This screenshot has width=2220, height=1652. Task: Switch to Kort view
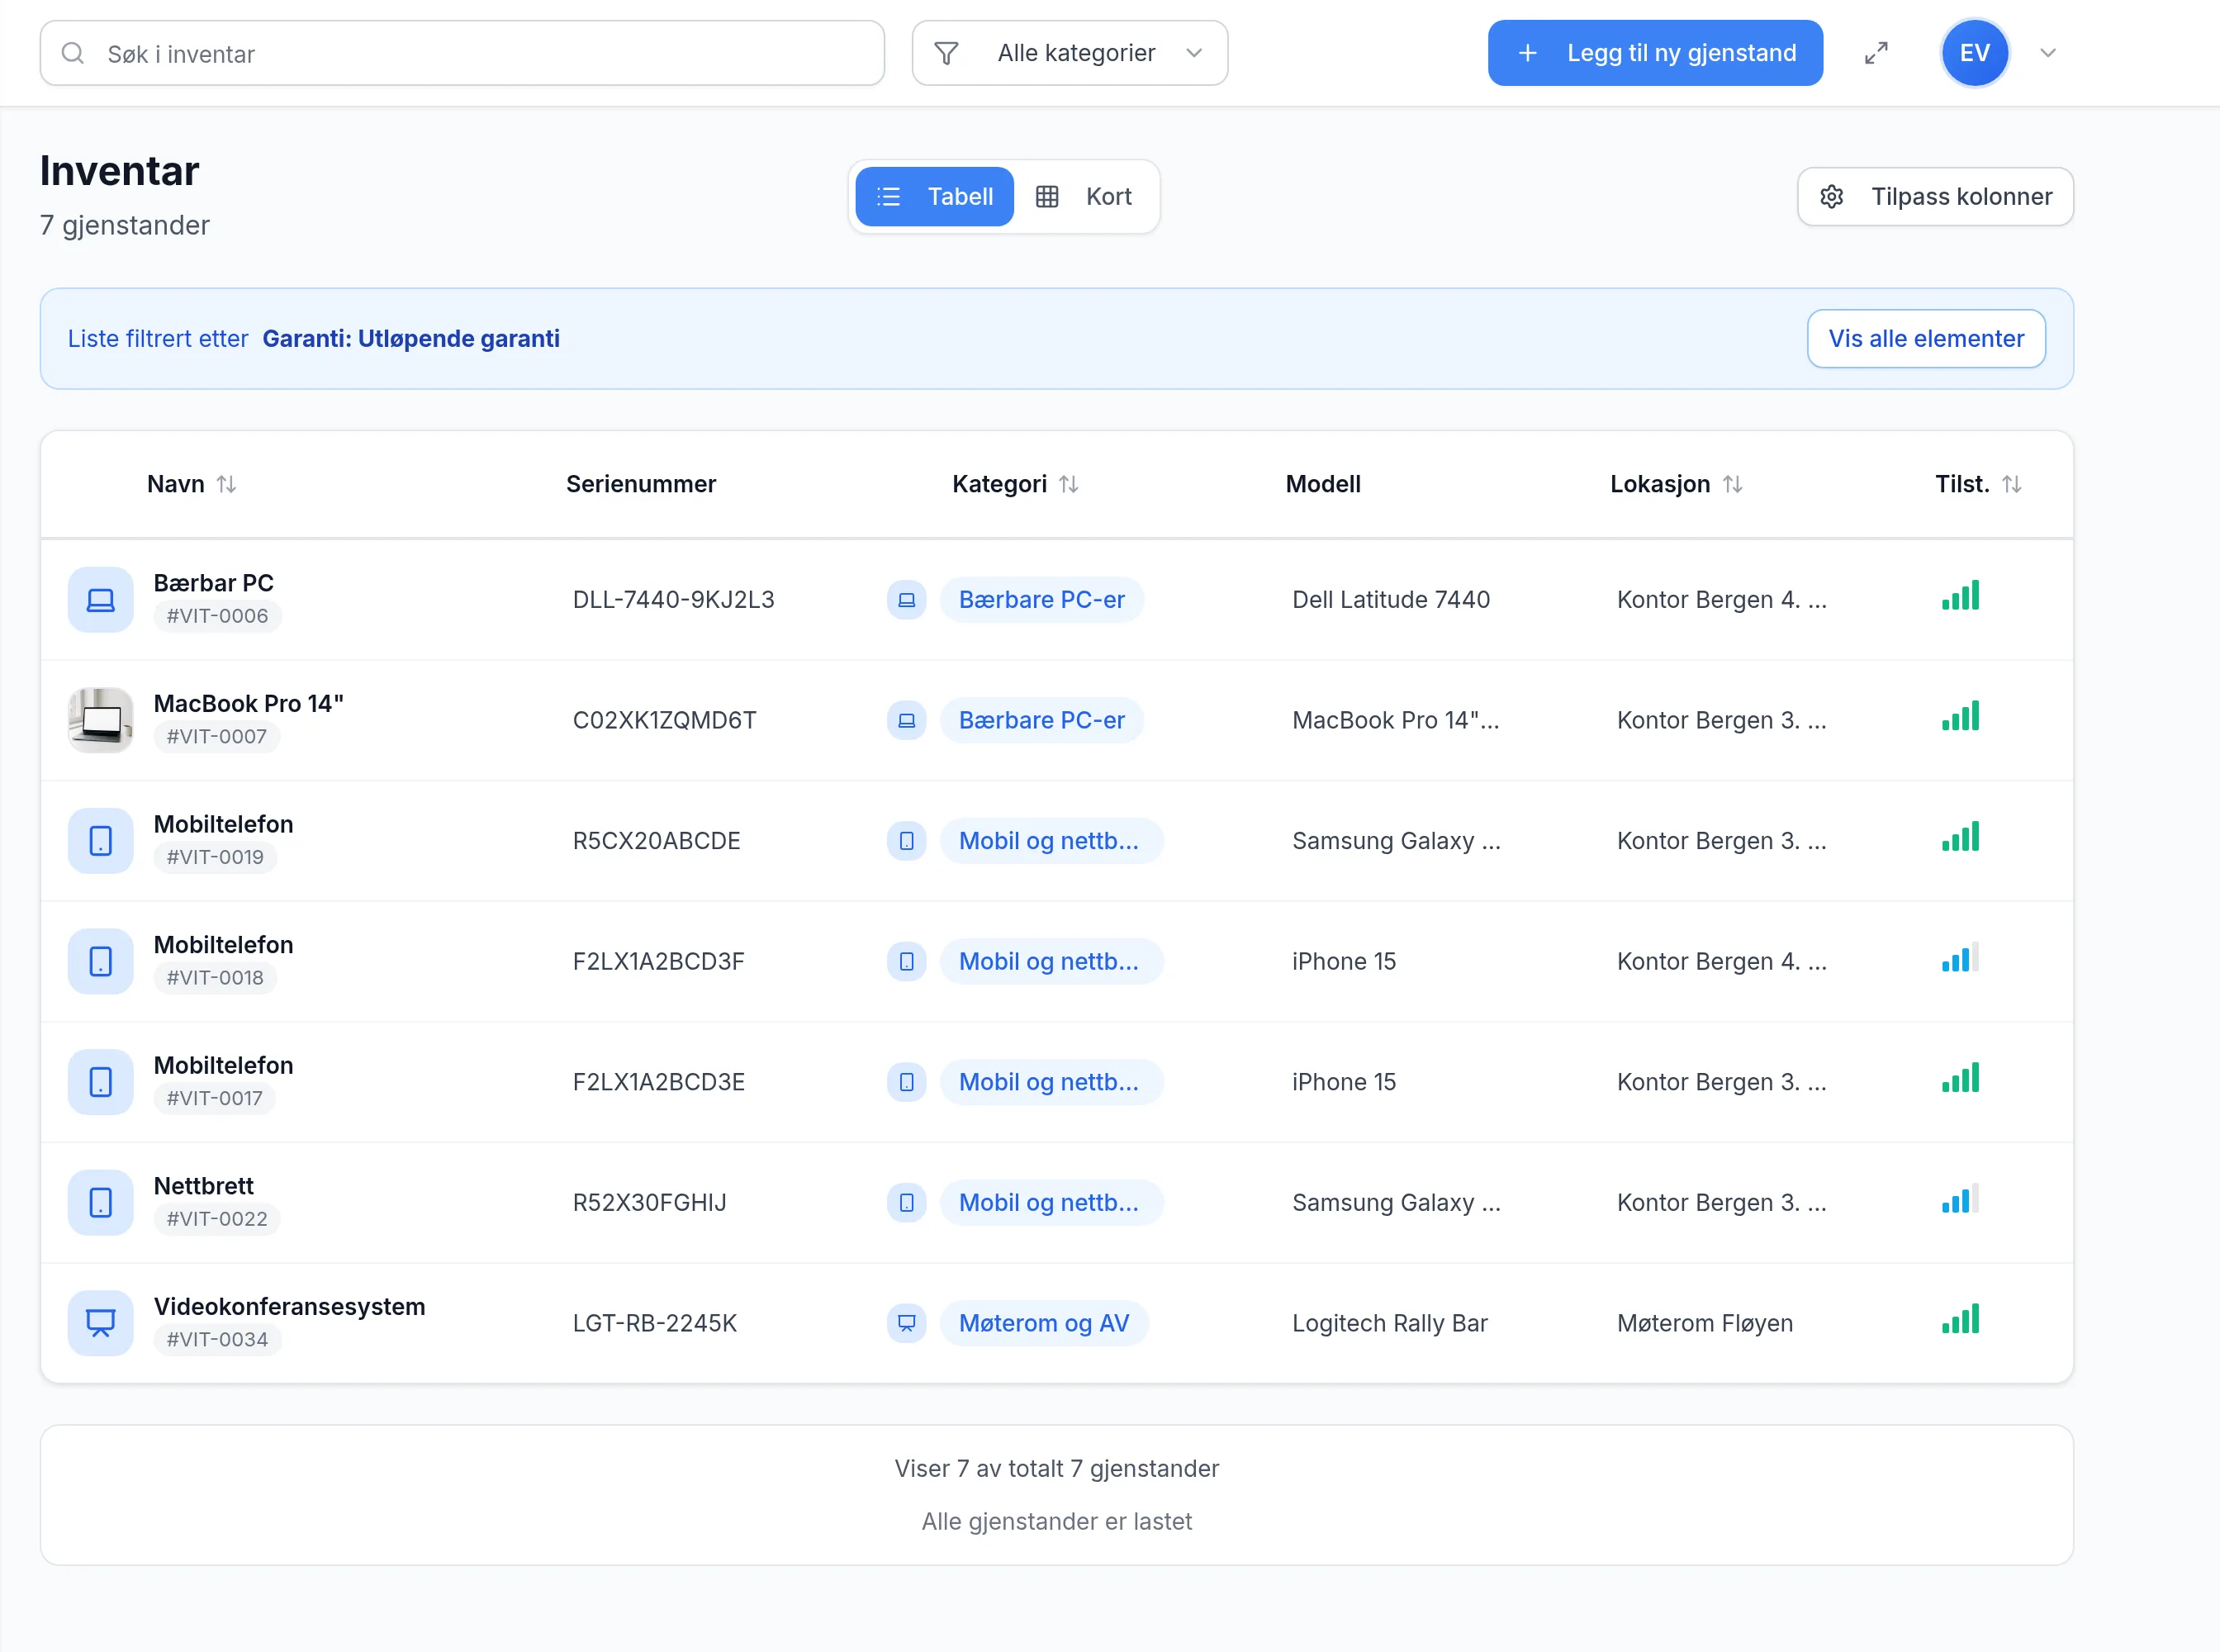[x=1086, y=197]
